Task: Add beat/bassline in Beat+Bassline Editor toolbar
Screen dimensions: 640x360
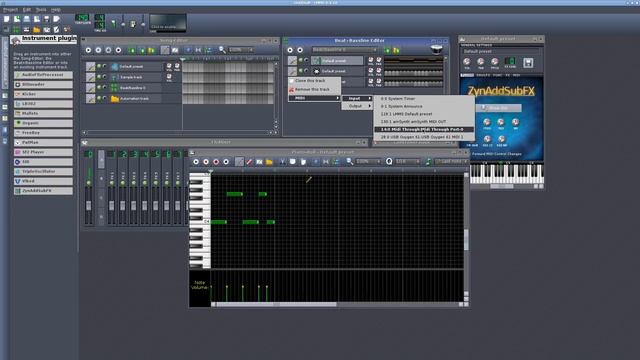Action: click(387, 50)
